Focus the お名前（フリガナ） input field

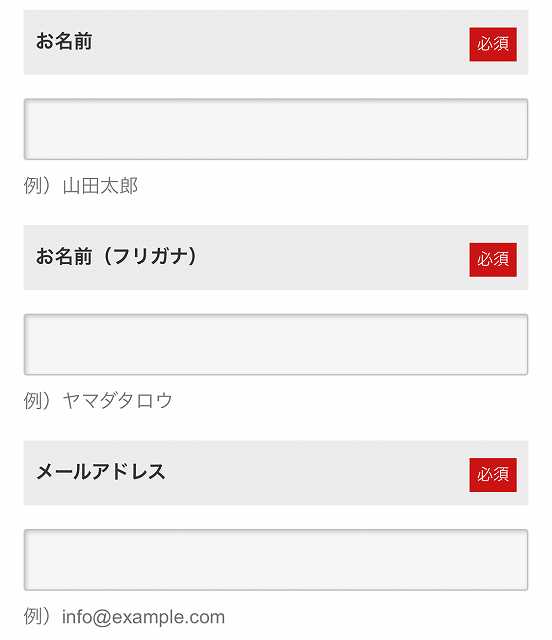[276, 344]
